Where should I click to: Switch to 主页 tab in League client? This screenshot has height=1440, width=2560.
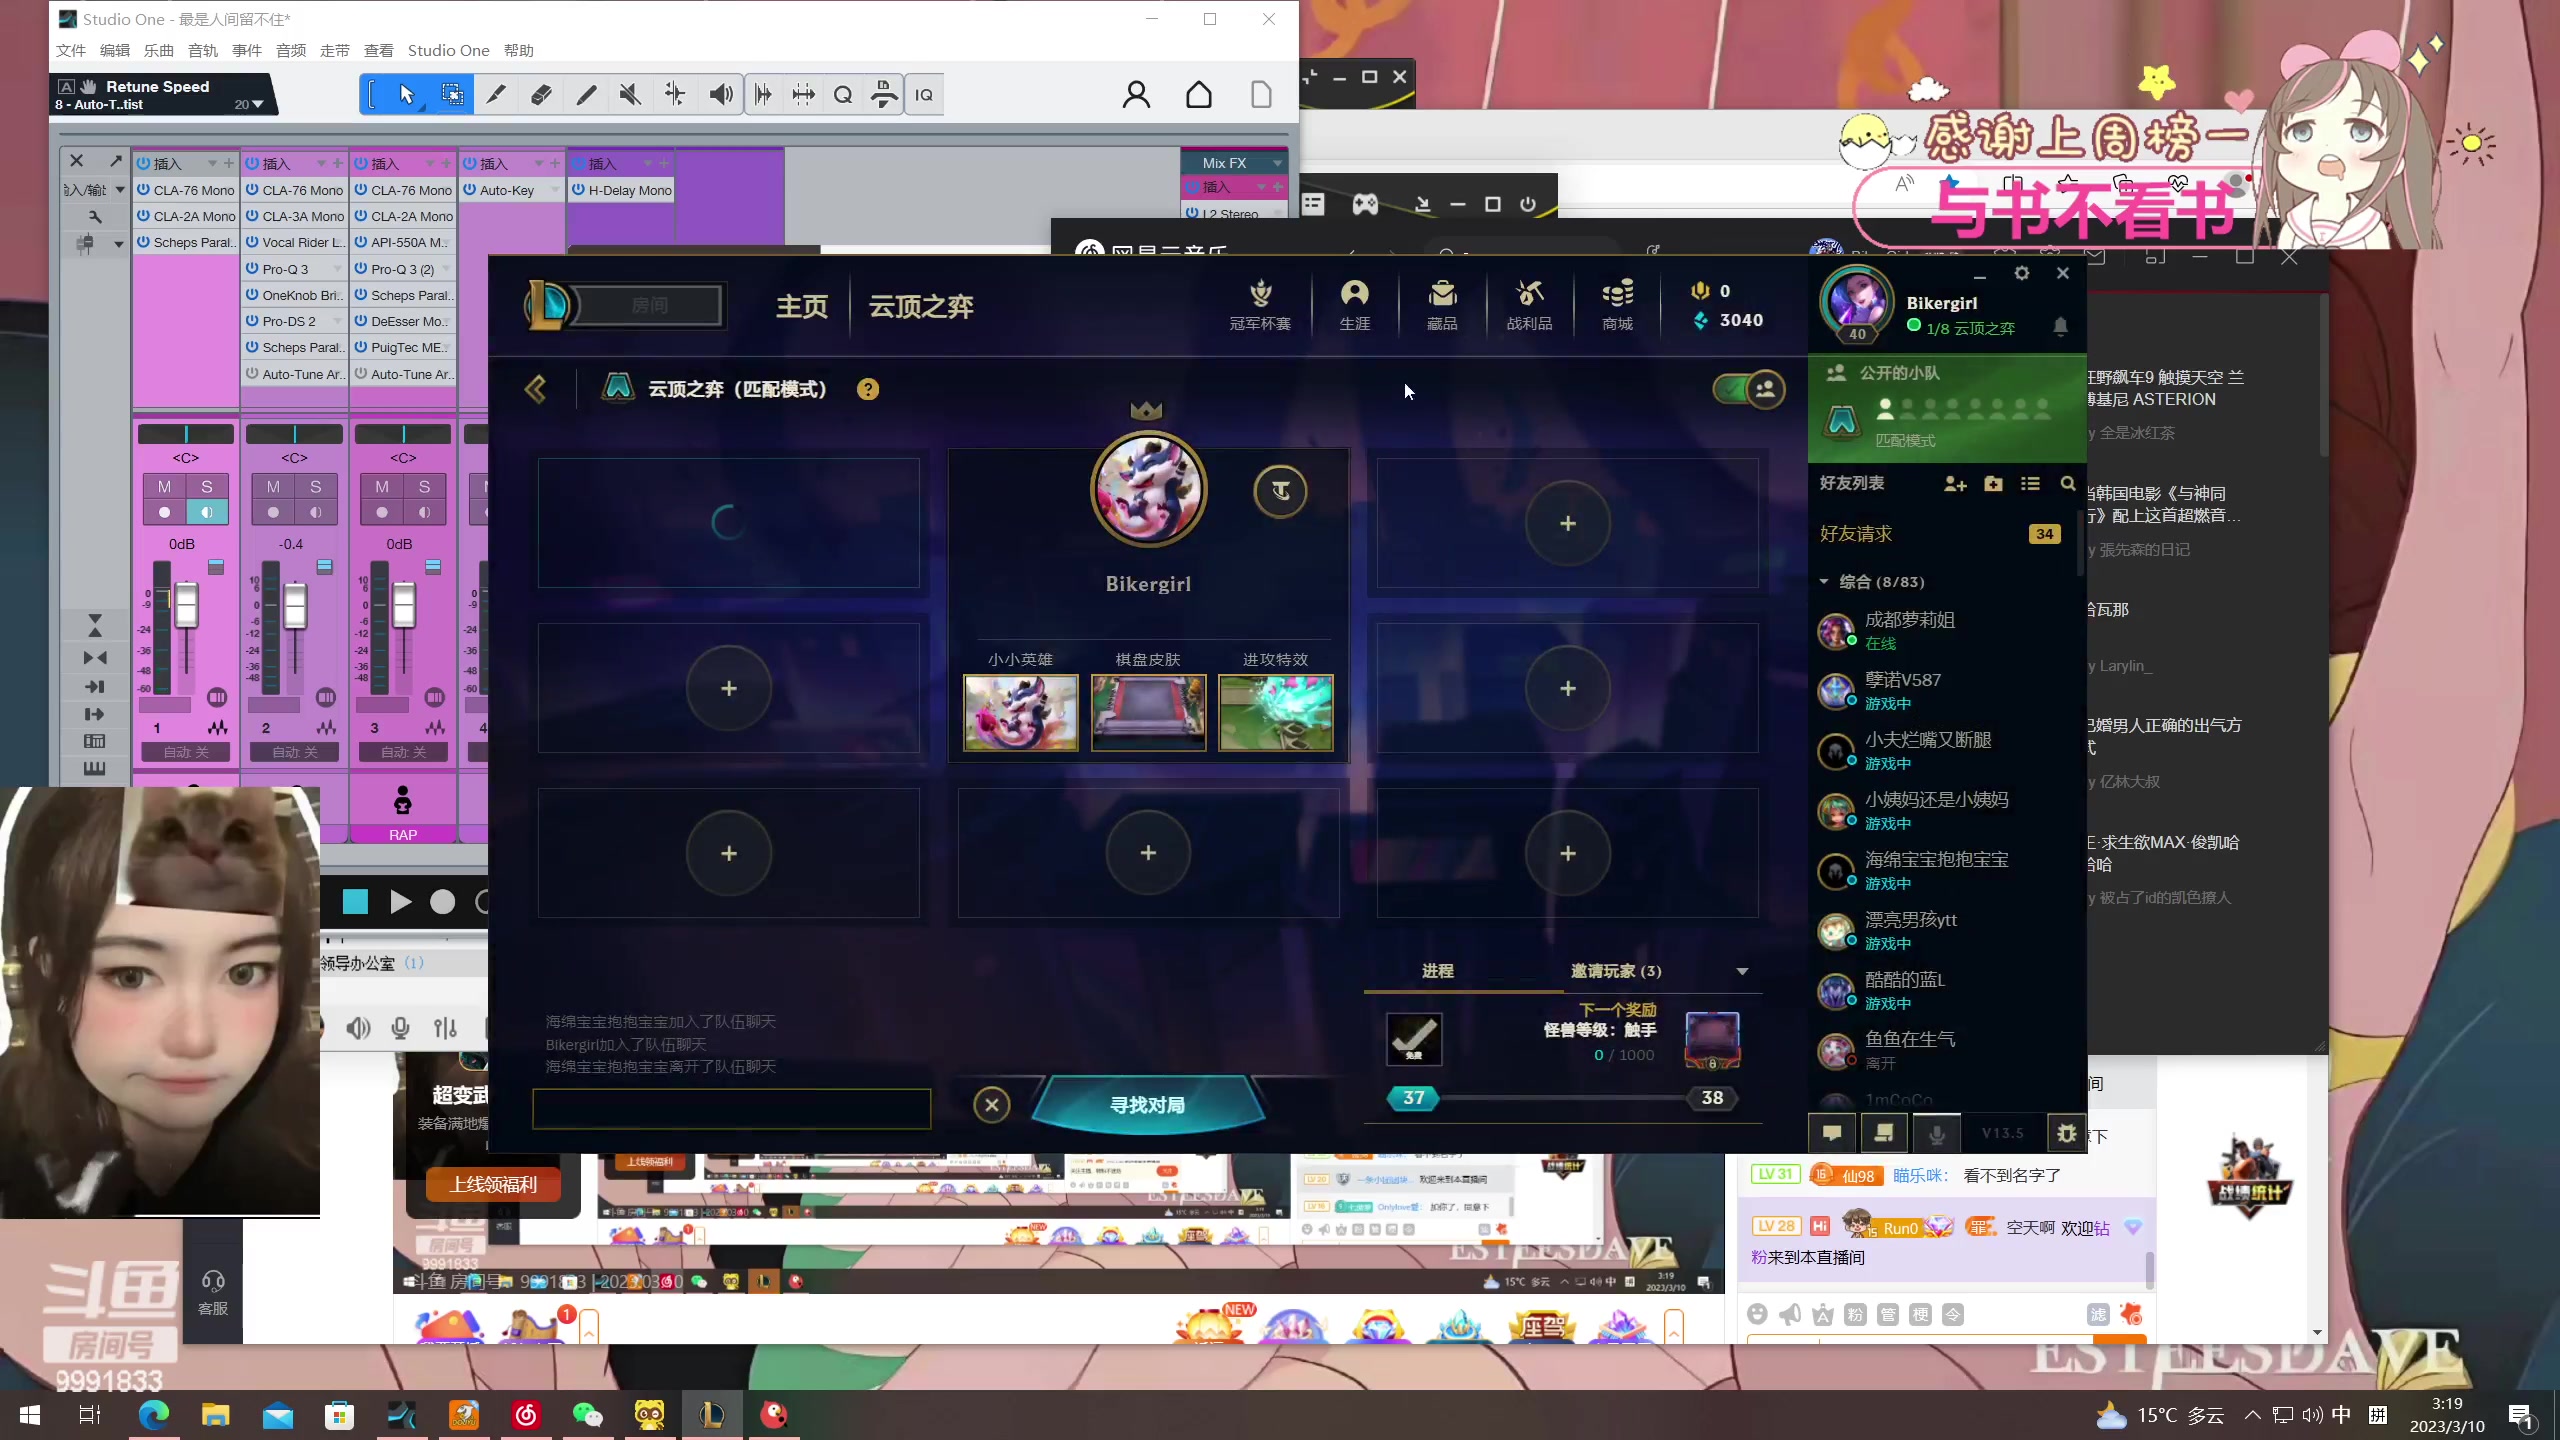point(802,306)
